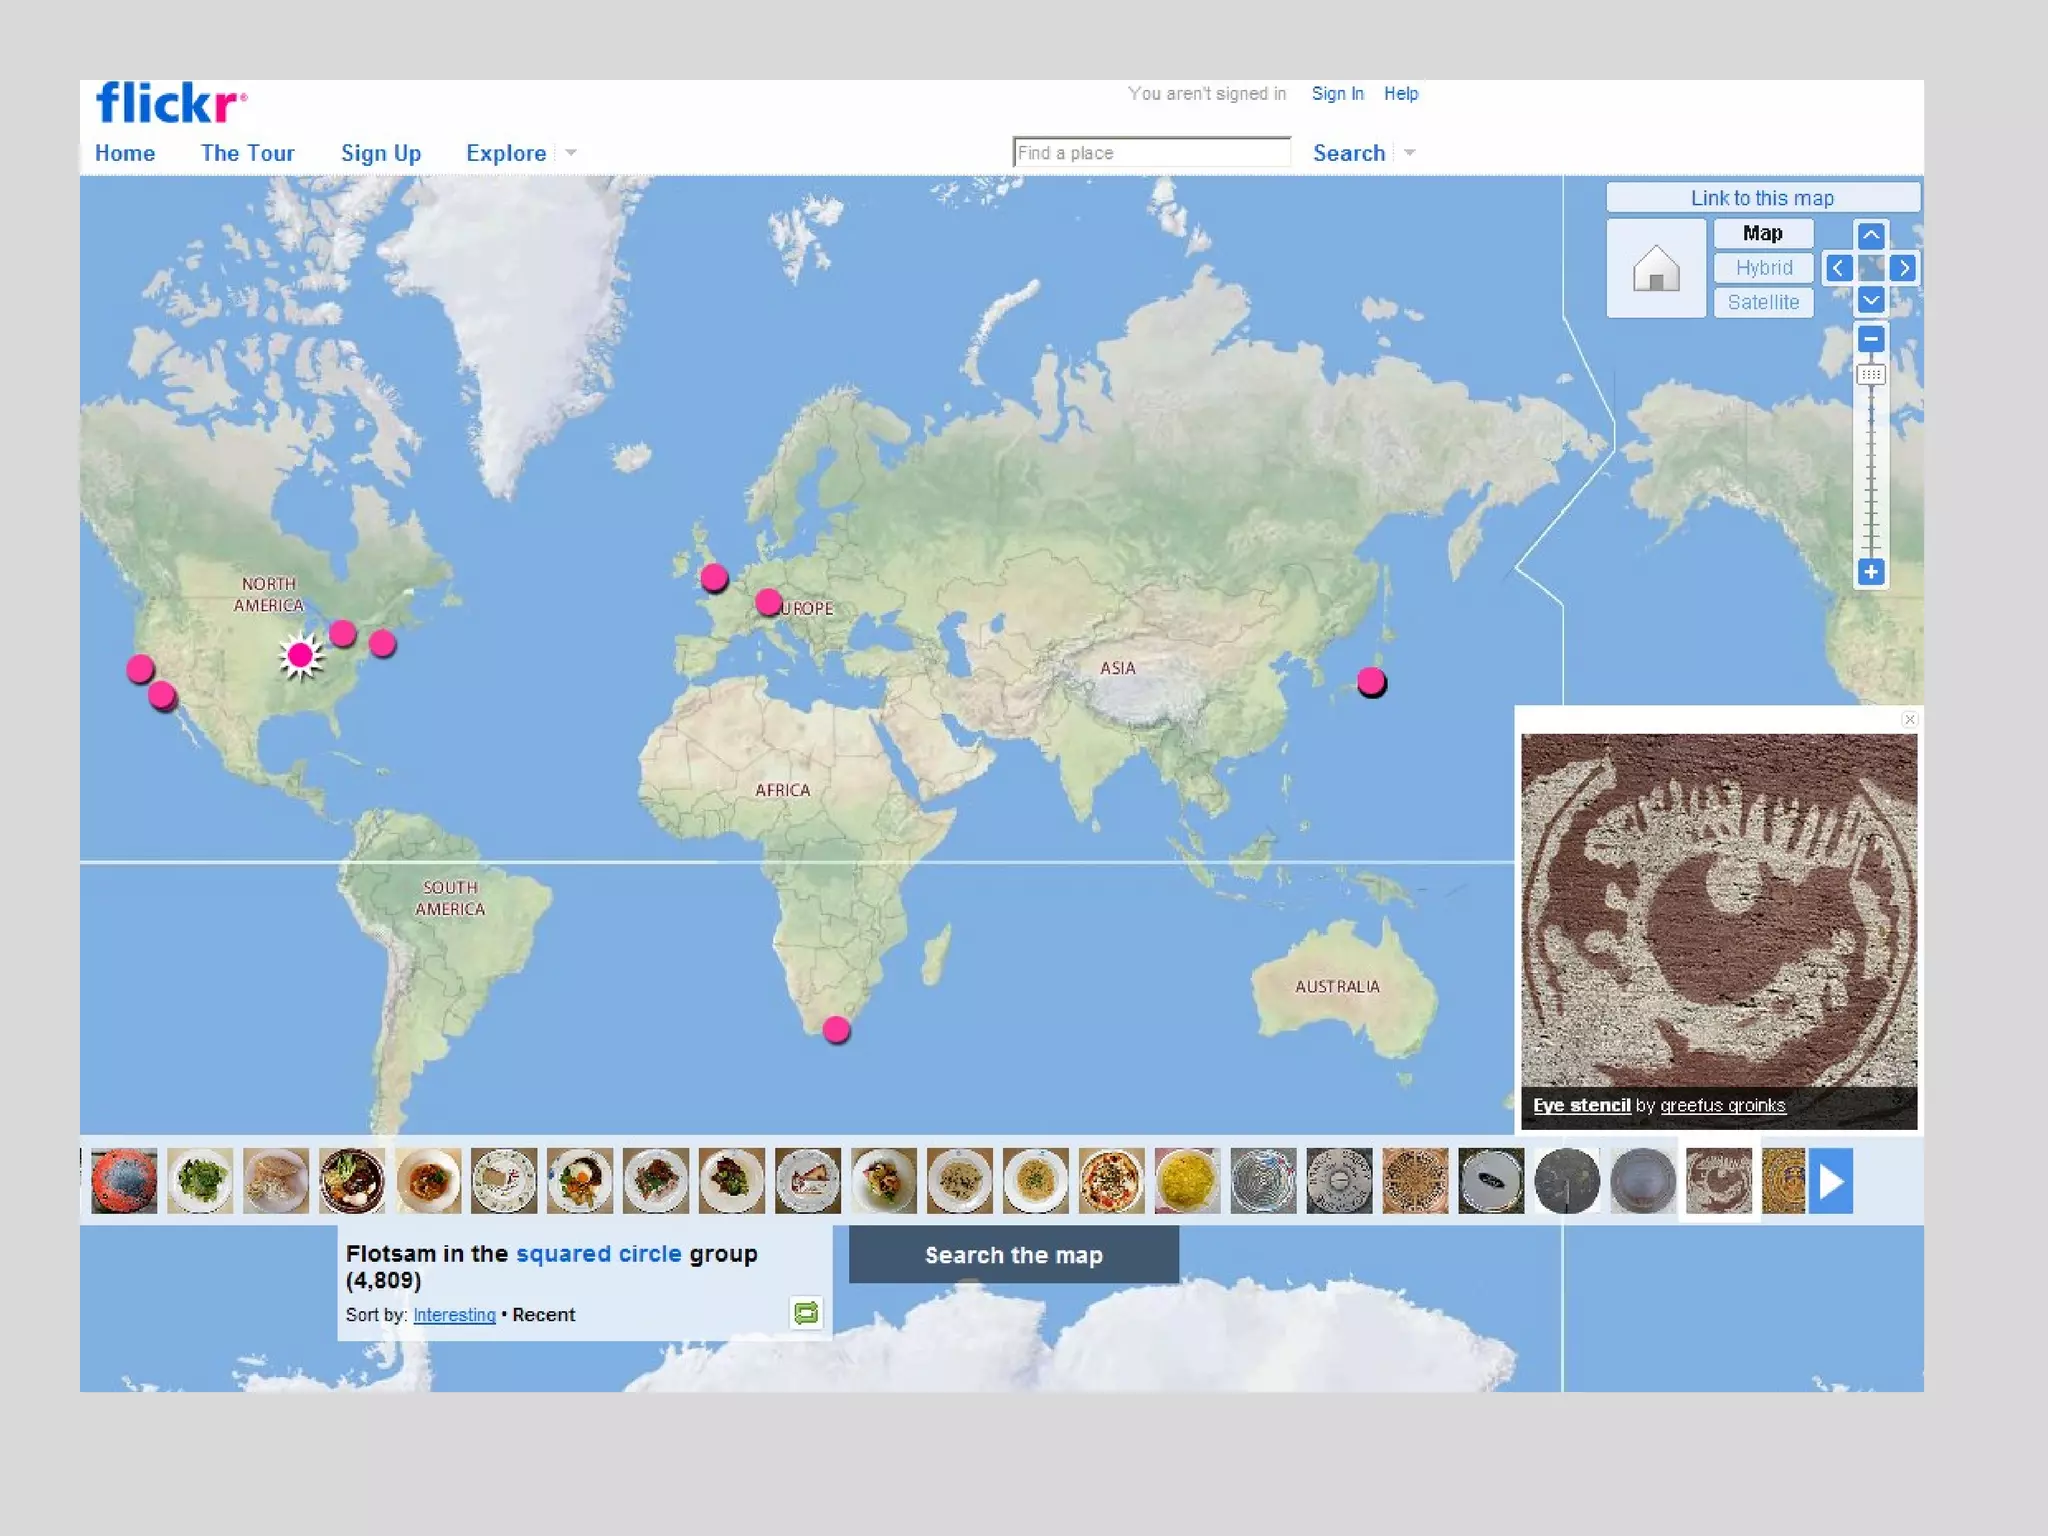Image resolution: width=2048 pixels, height=1536 pixels.
Task: Select the Map view mode
Action: point(1763,234)
